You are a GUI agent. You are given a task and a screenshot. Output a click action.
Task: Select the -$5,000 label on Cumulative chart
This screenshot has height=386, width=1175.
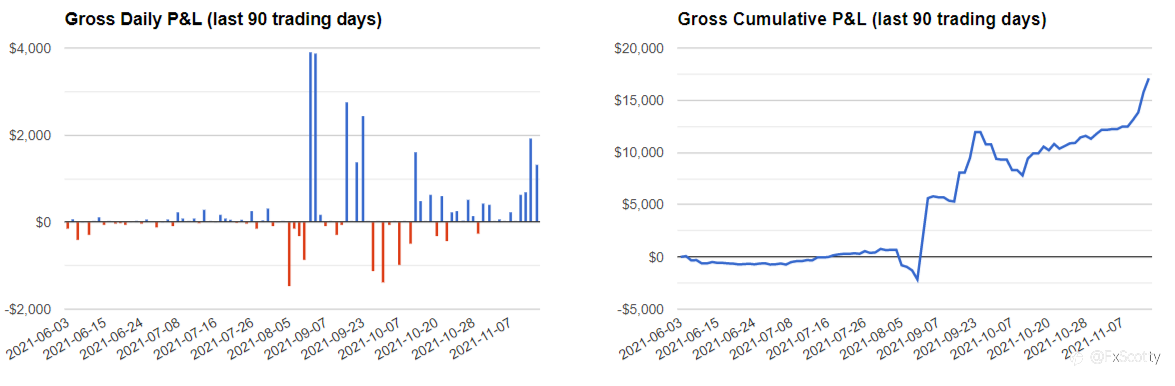point(641,310)
